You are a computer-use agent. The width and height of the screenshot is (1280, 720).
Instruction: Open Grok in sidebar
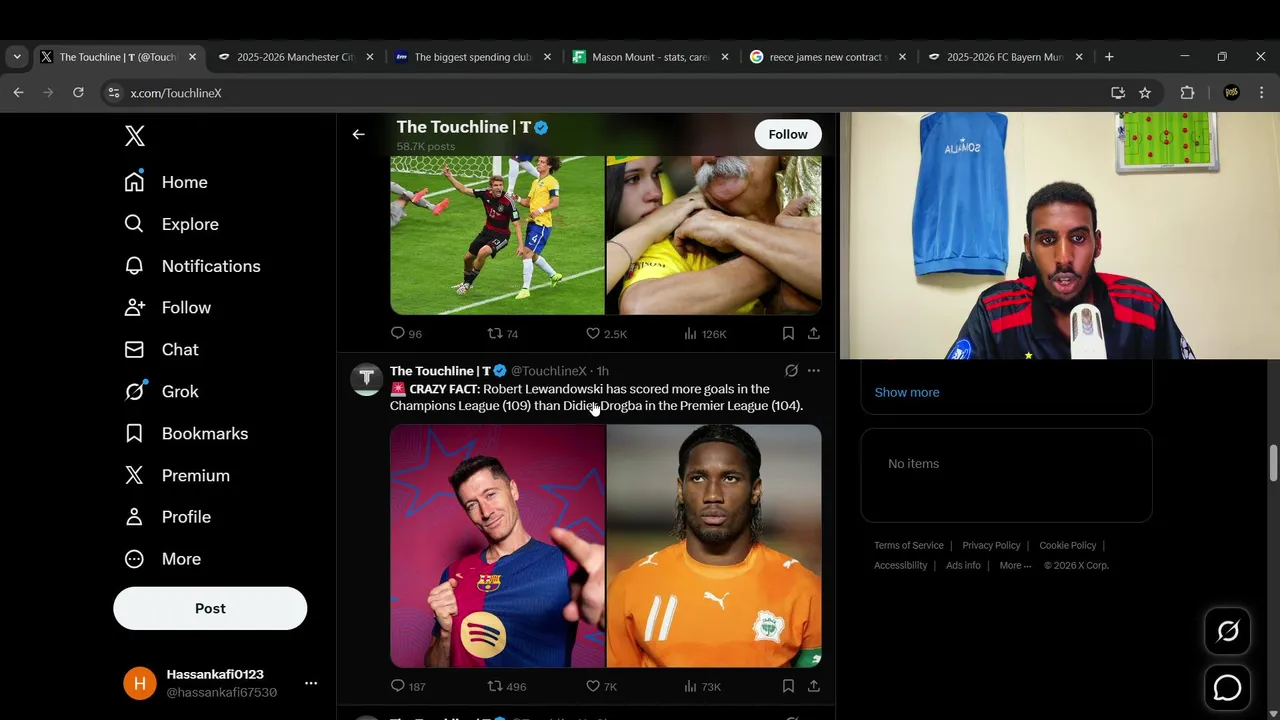point(162,392)
